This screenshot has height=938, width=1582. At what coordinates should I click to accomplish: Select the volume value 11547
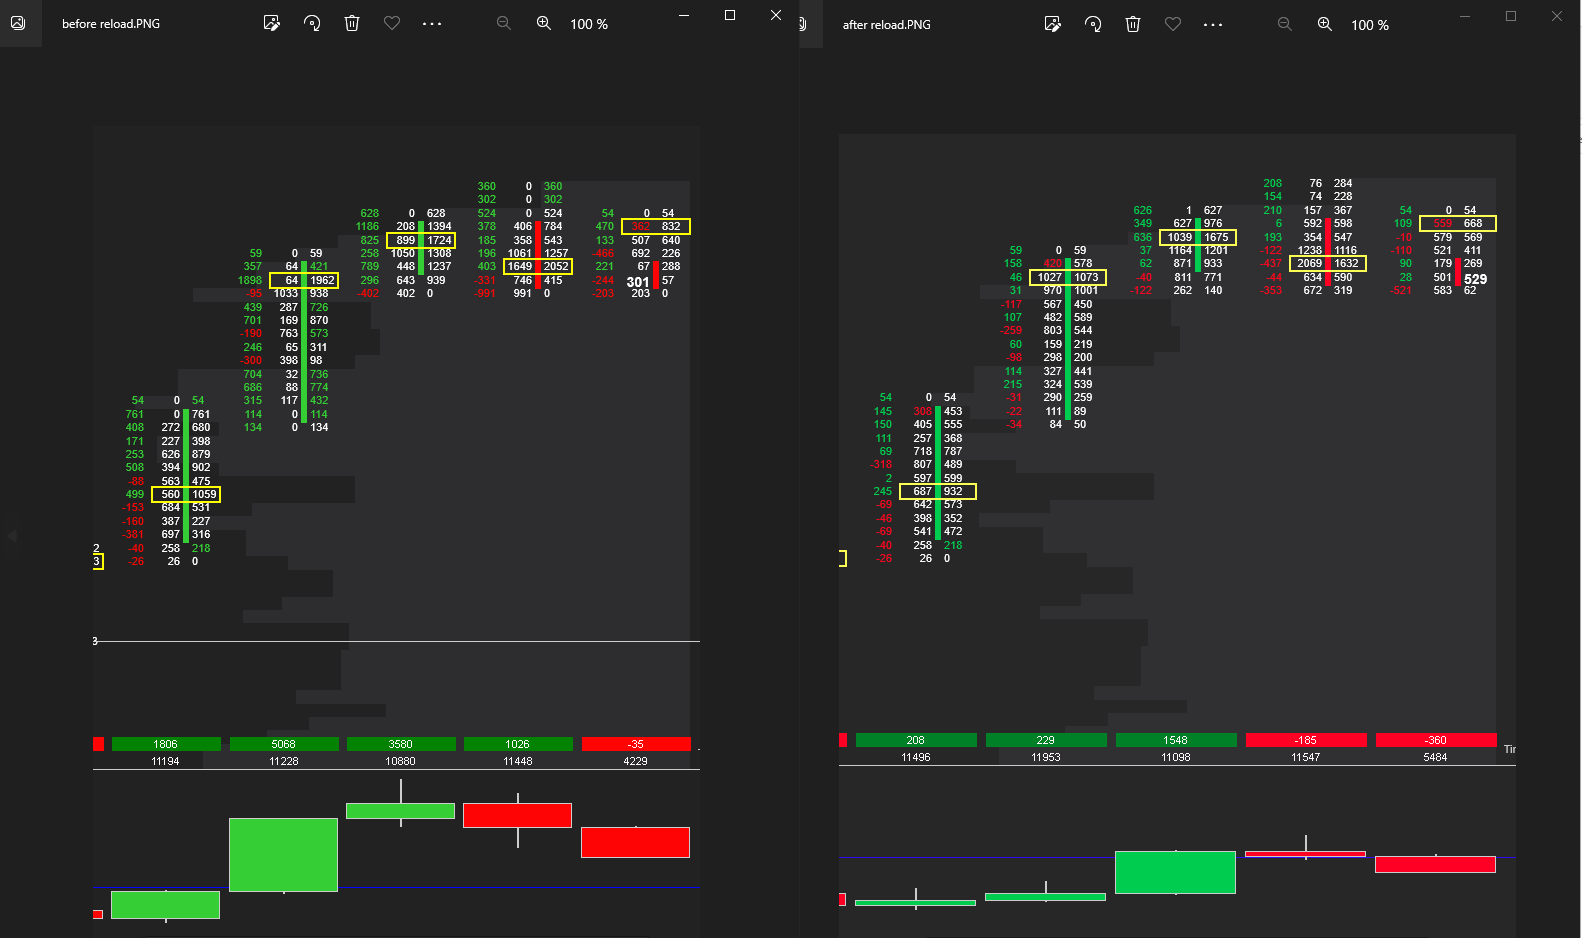(1306, 757)
